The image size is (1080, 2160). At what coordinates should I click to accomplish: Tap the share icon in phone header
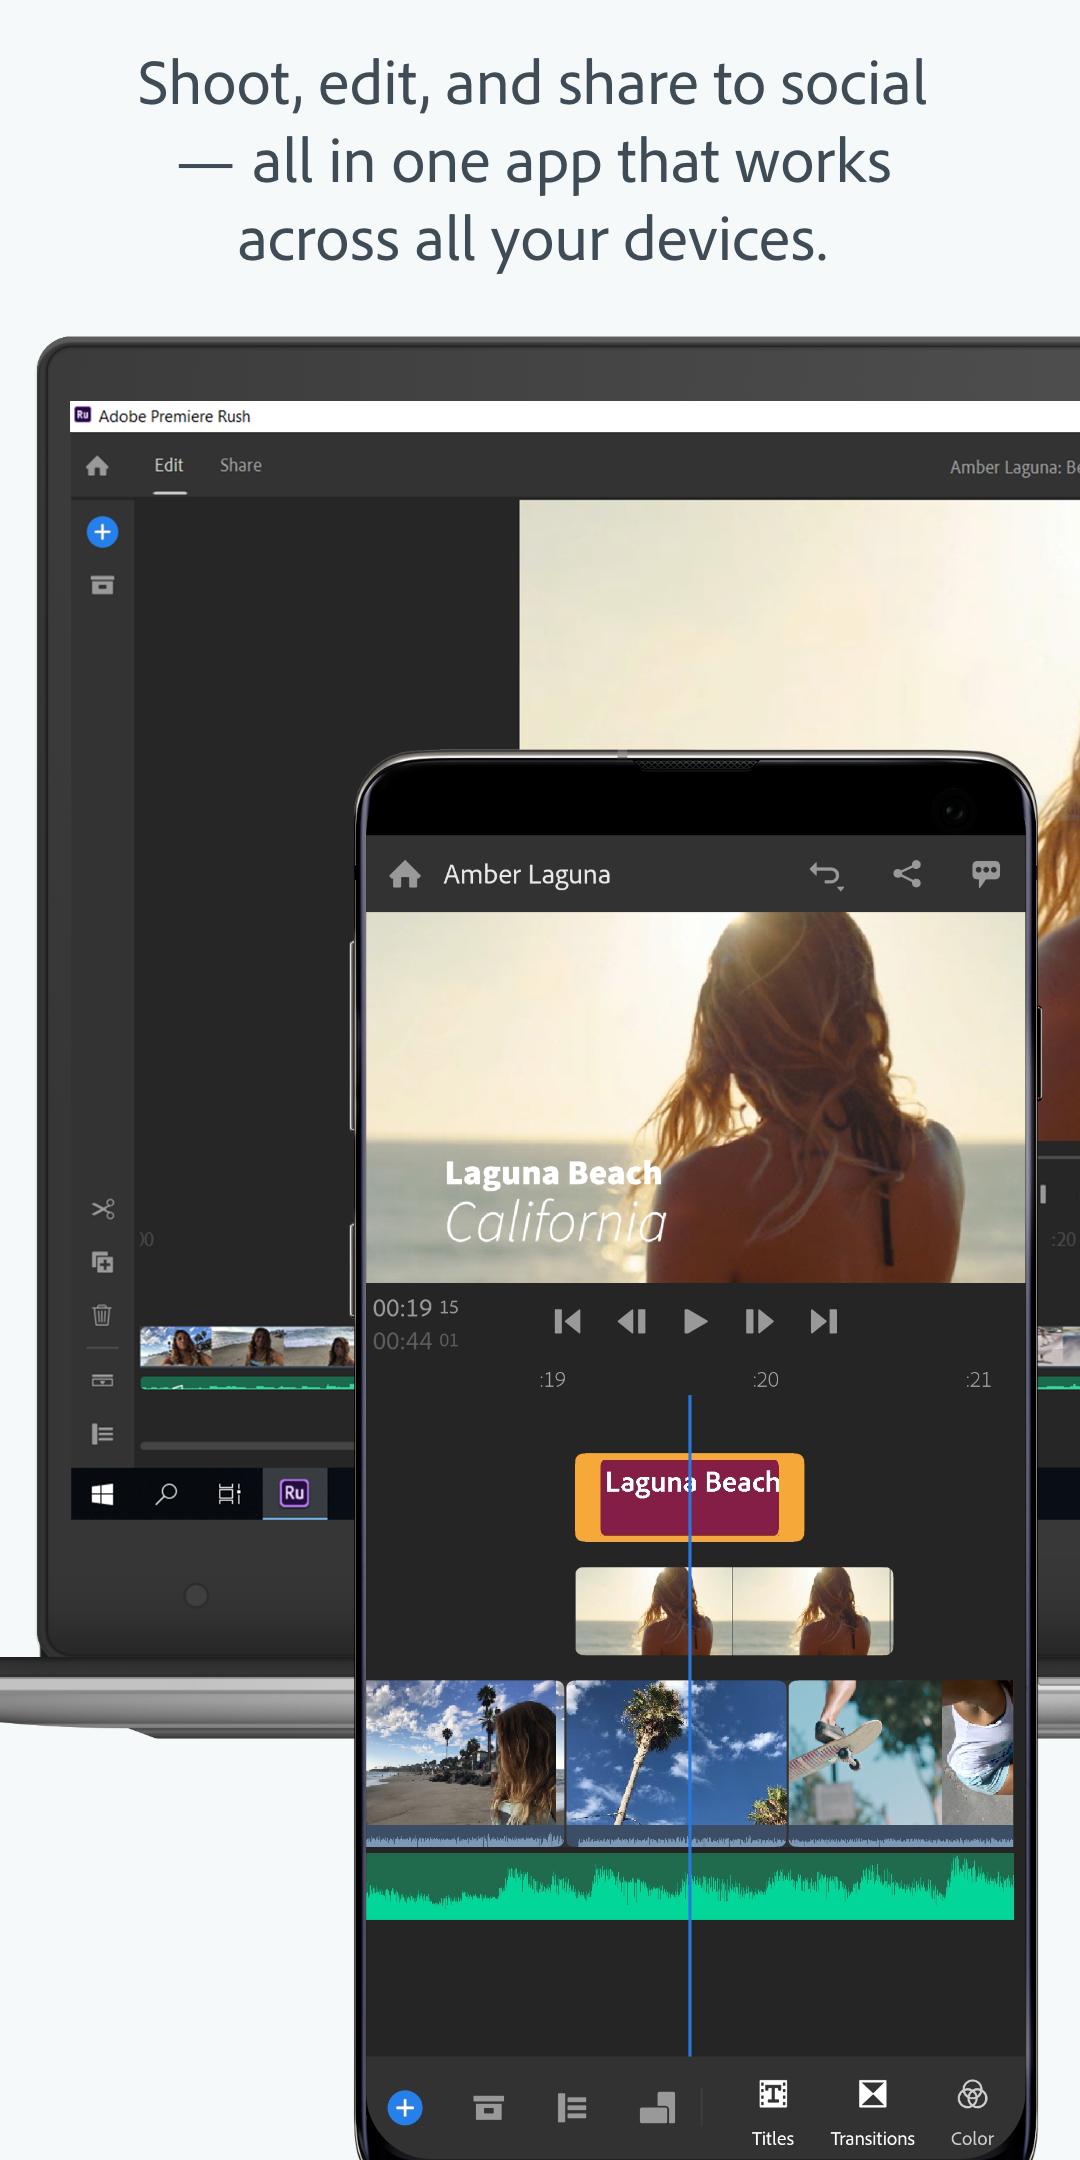point(907,874)
